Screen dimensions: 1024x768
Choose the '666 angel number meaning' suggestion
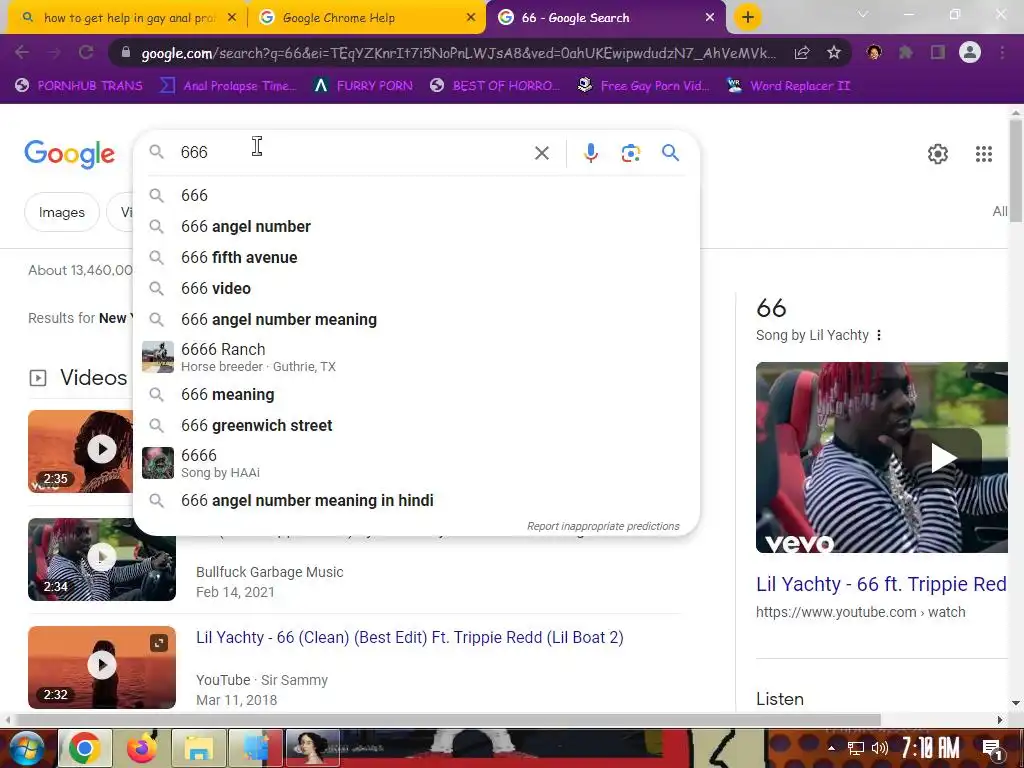tap(416, 319)
